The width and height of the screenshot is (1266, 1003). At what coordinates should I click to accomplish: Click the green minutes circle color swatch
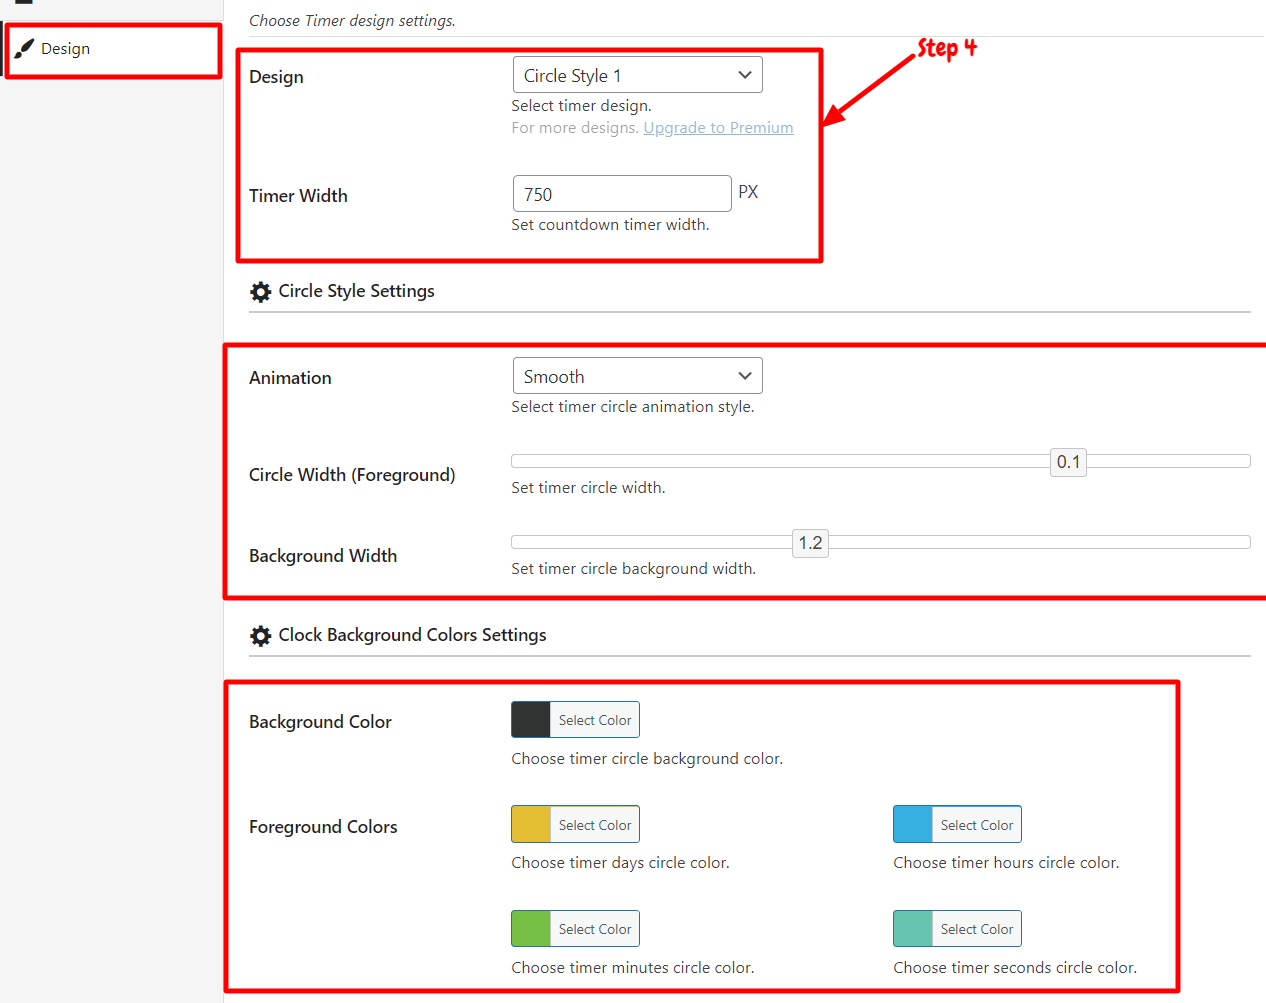pos(531,929)
